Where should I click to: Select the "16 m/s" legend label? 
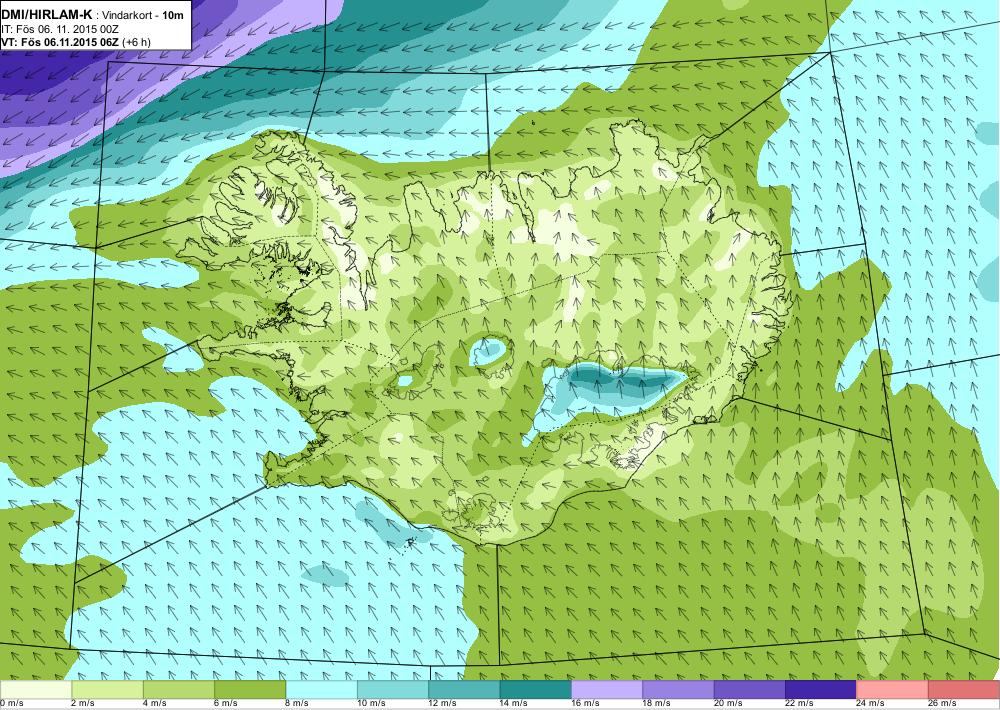[x=585, y=704]
